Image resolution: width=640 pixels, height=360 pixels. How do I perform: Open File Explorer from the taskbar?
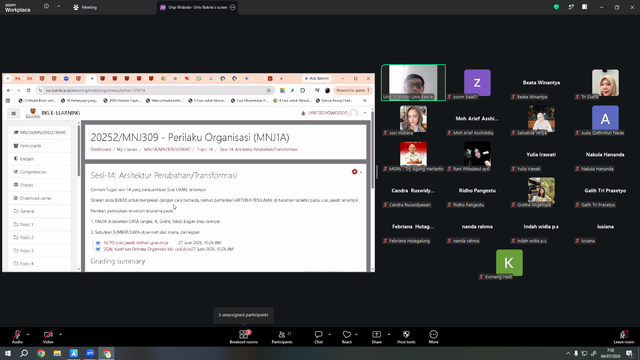point(57,353)
